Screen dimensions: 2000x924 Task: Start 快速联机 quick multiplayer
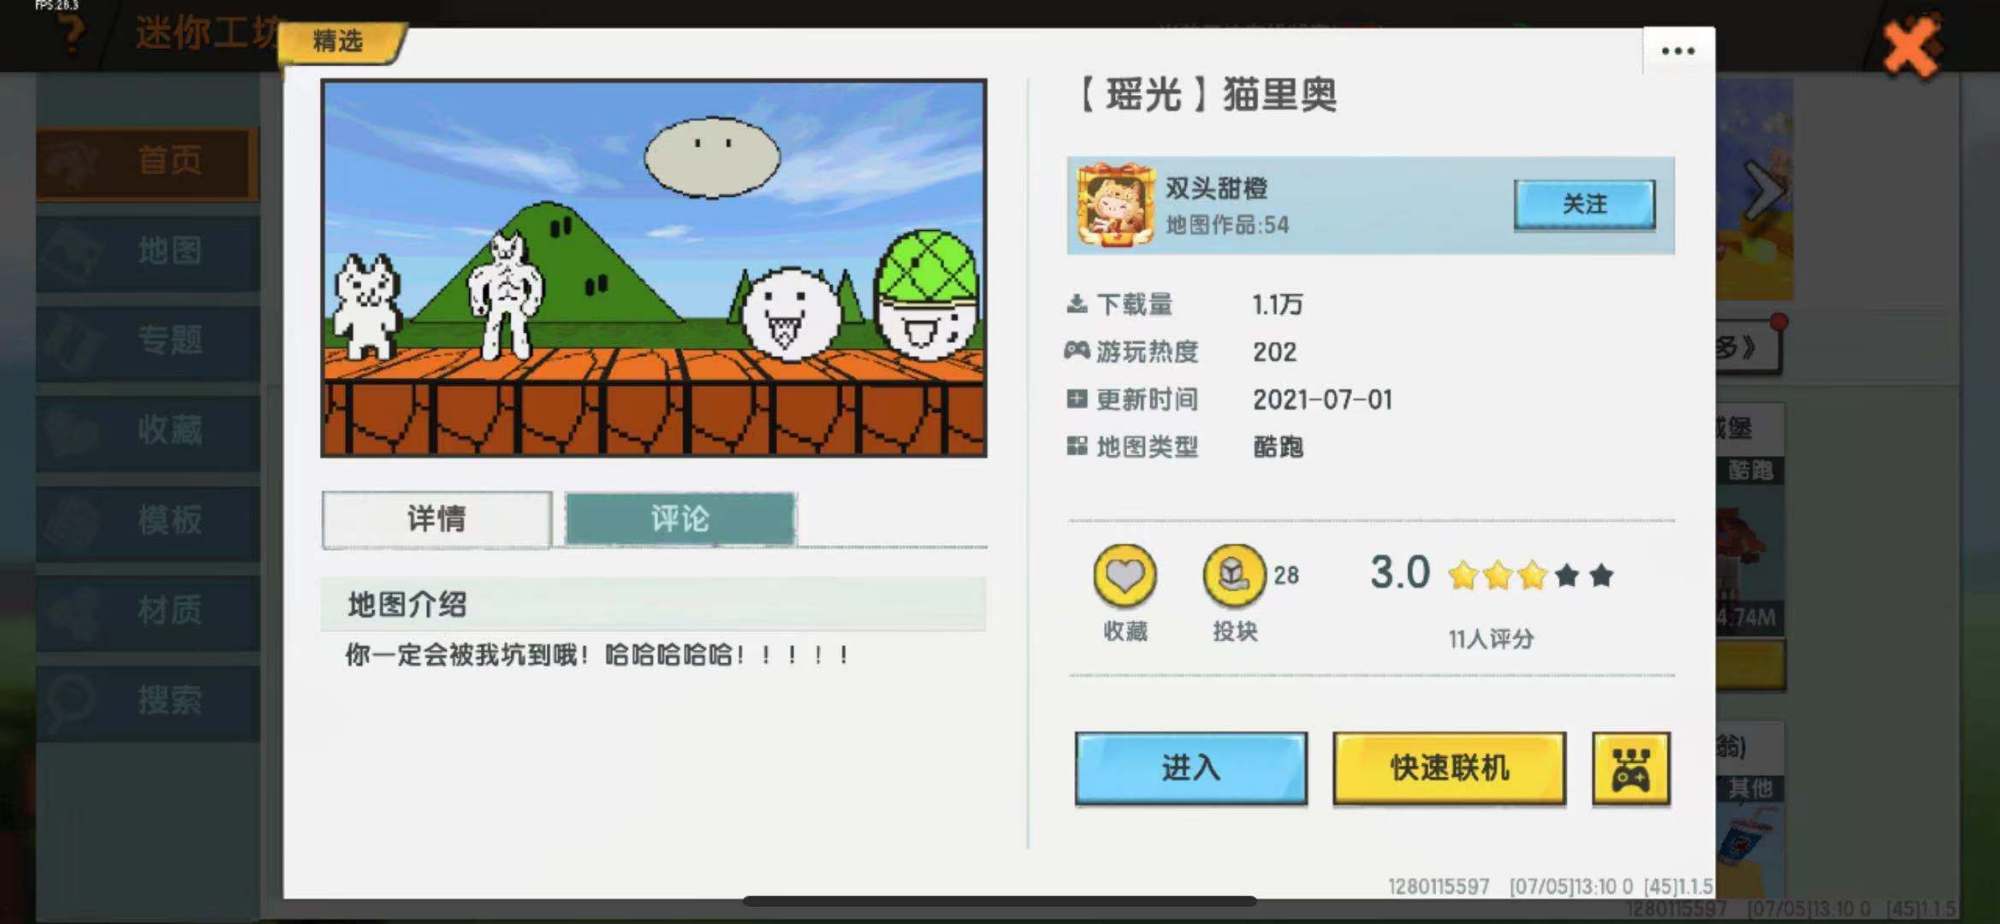point(1448,769)
